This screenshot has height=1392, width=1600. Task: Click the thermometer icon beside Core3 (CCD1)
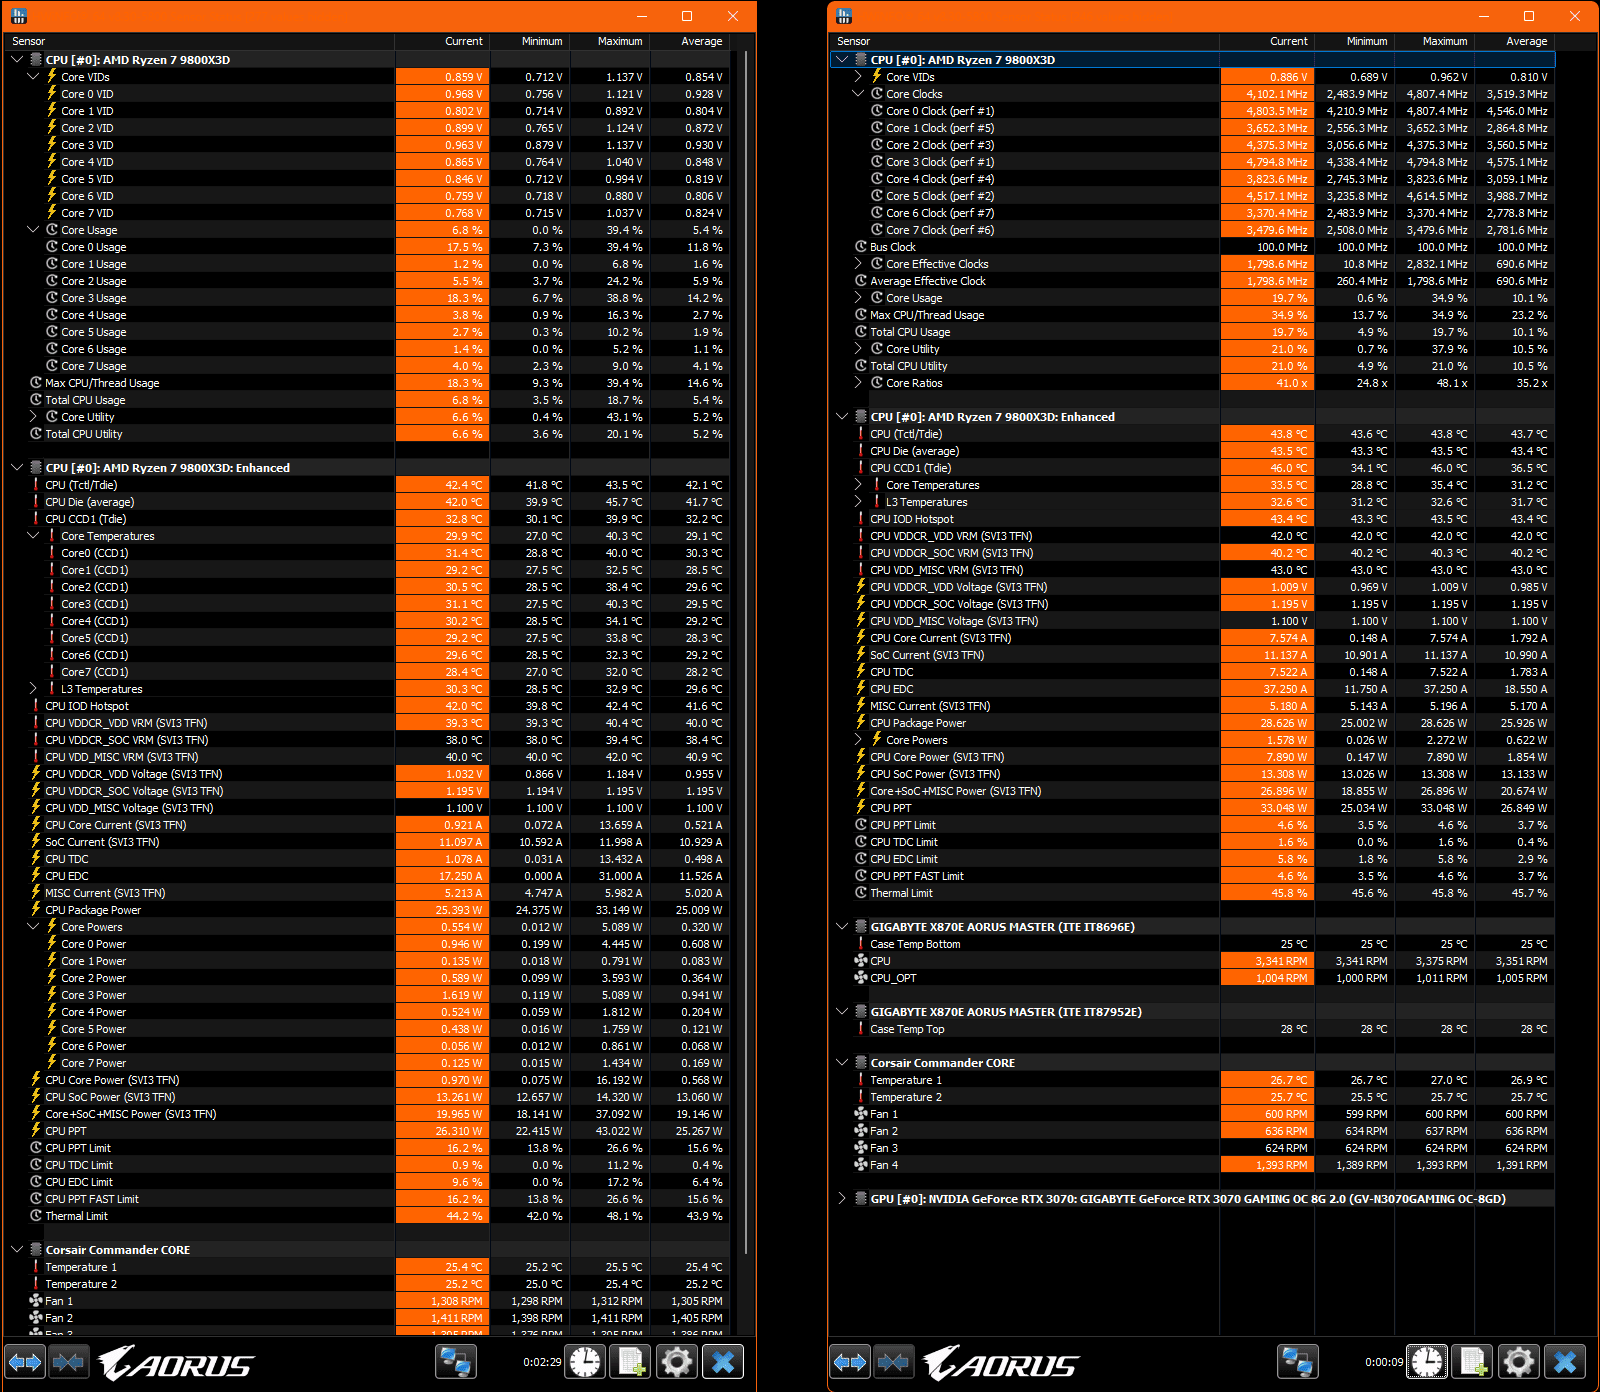tap(52, 604)
